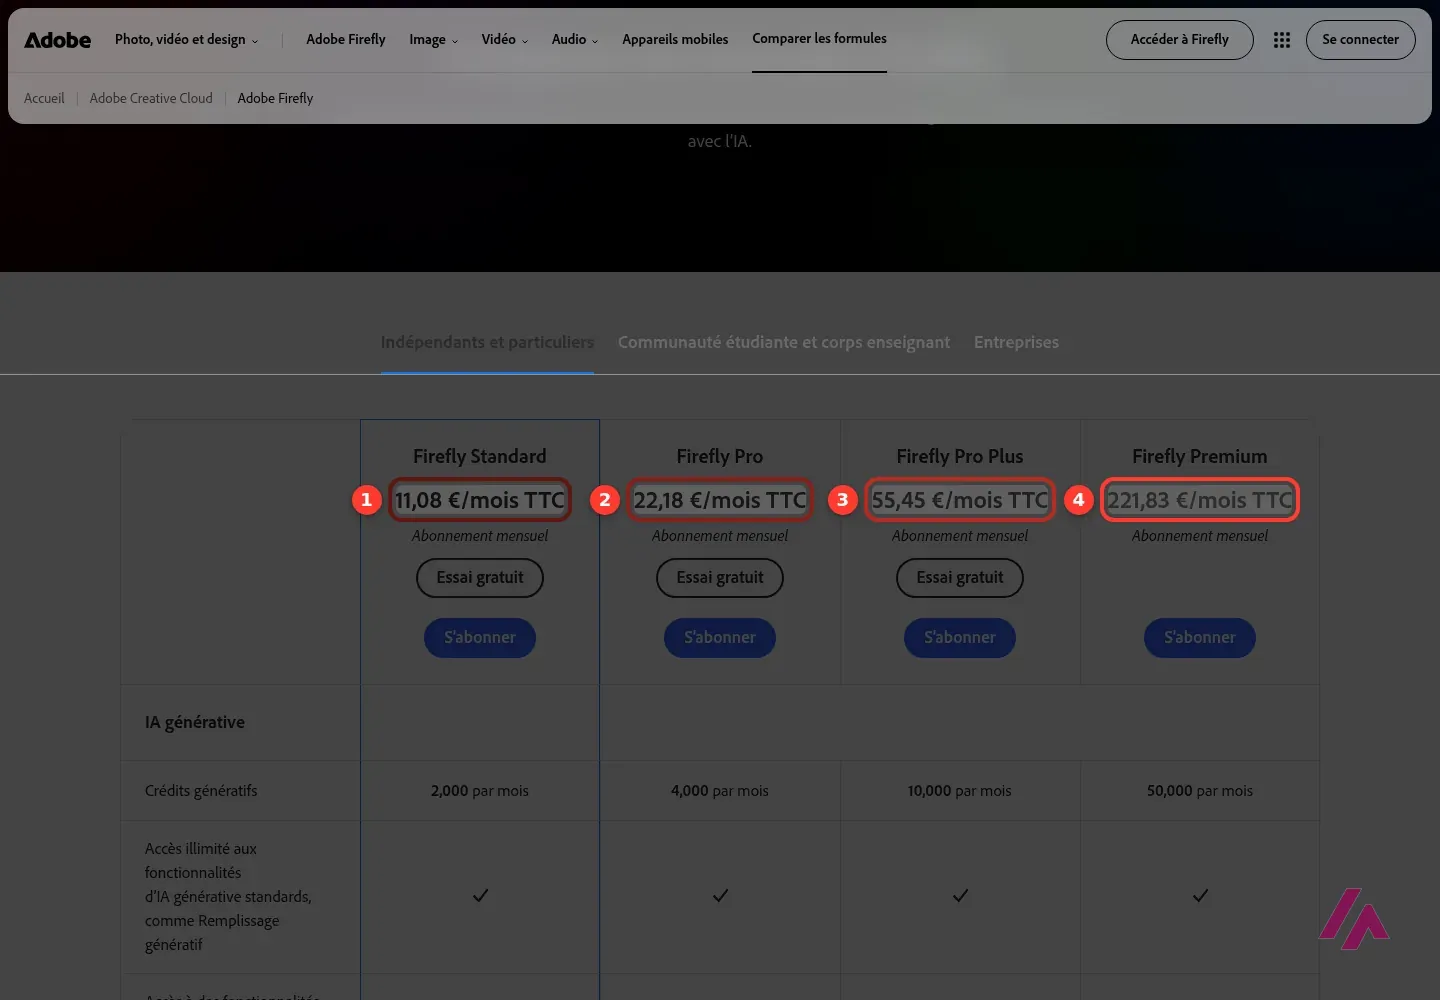Click Firefly Premium plan title
The width and height of the screenshot is (1440, 1000).
(x=1200, y=456)
